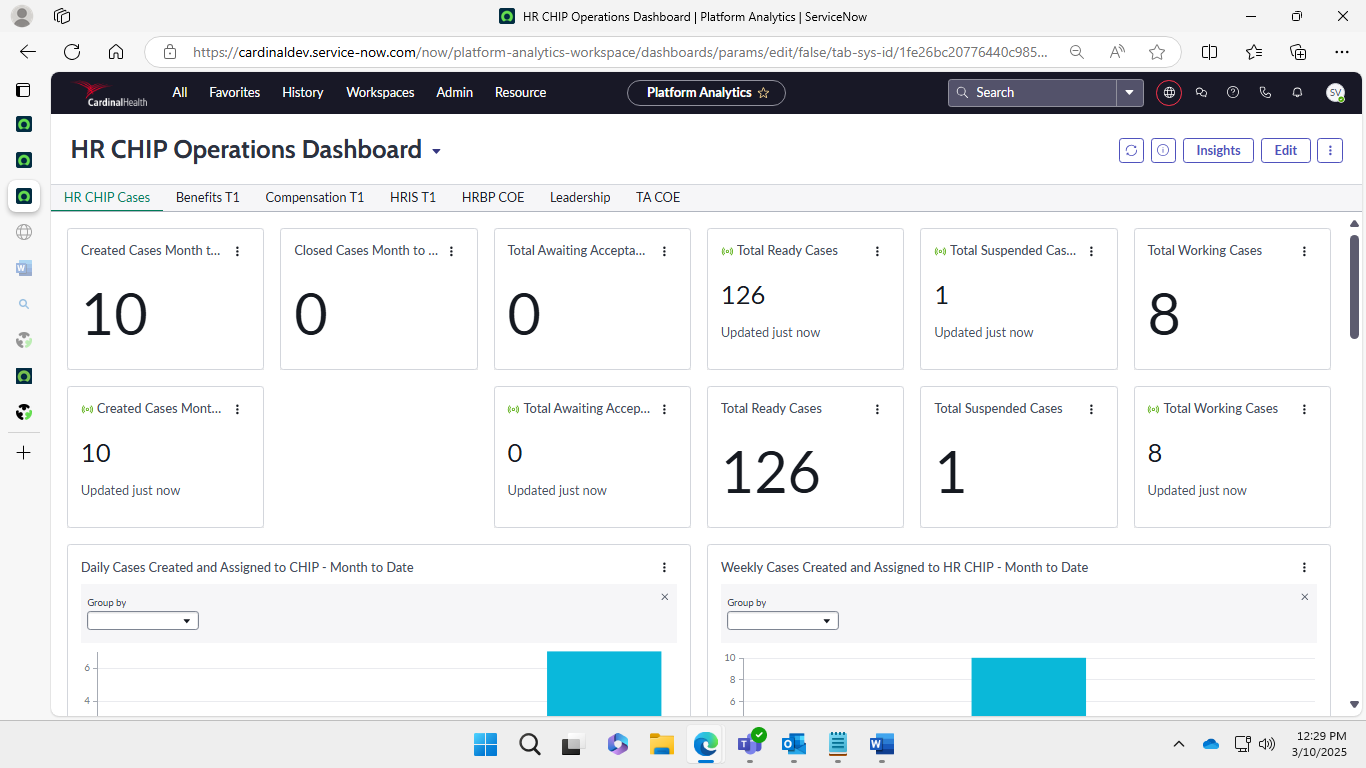This screenshot has width=1366, height=768.
Task: Switch to HRBP COE tab
Action: (493, 197)
